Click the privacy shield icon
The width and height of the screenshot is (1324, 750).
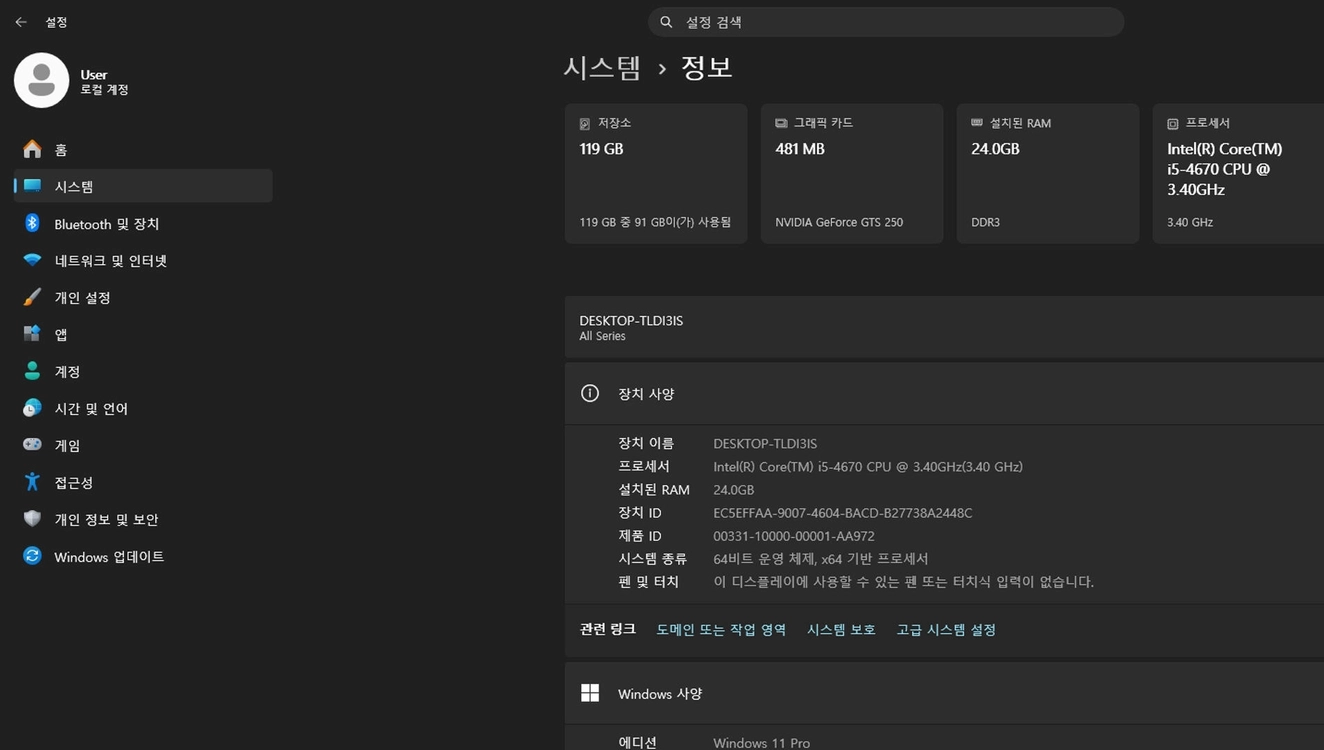[x=33, y=519]
